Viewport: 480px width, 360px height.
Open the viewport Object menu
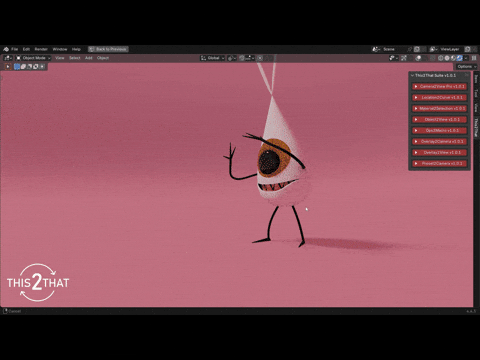[x=103, y=58]
